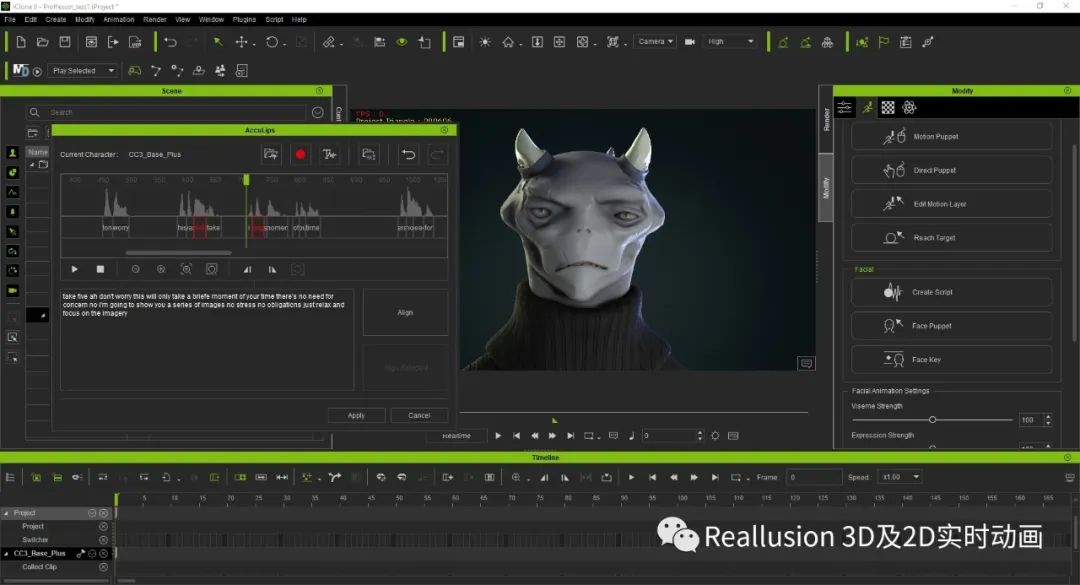Toggle the green eye visibility icon in toolbar
The height and width of the screenshot is (585, 1080).
click(x=402, y=42)
